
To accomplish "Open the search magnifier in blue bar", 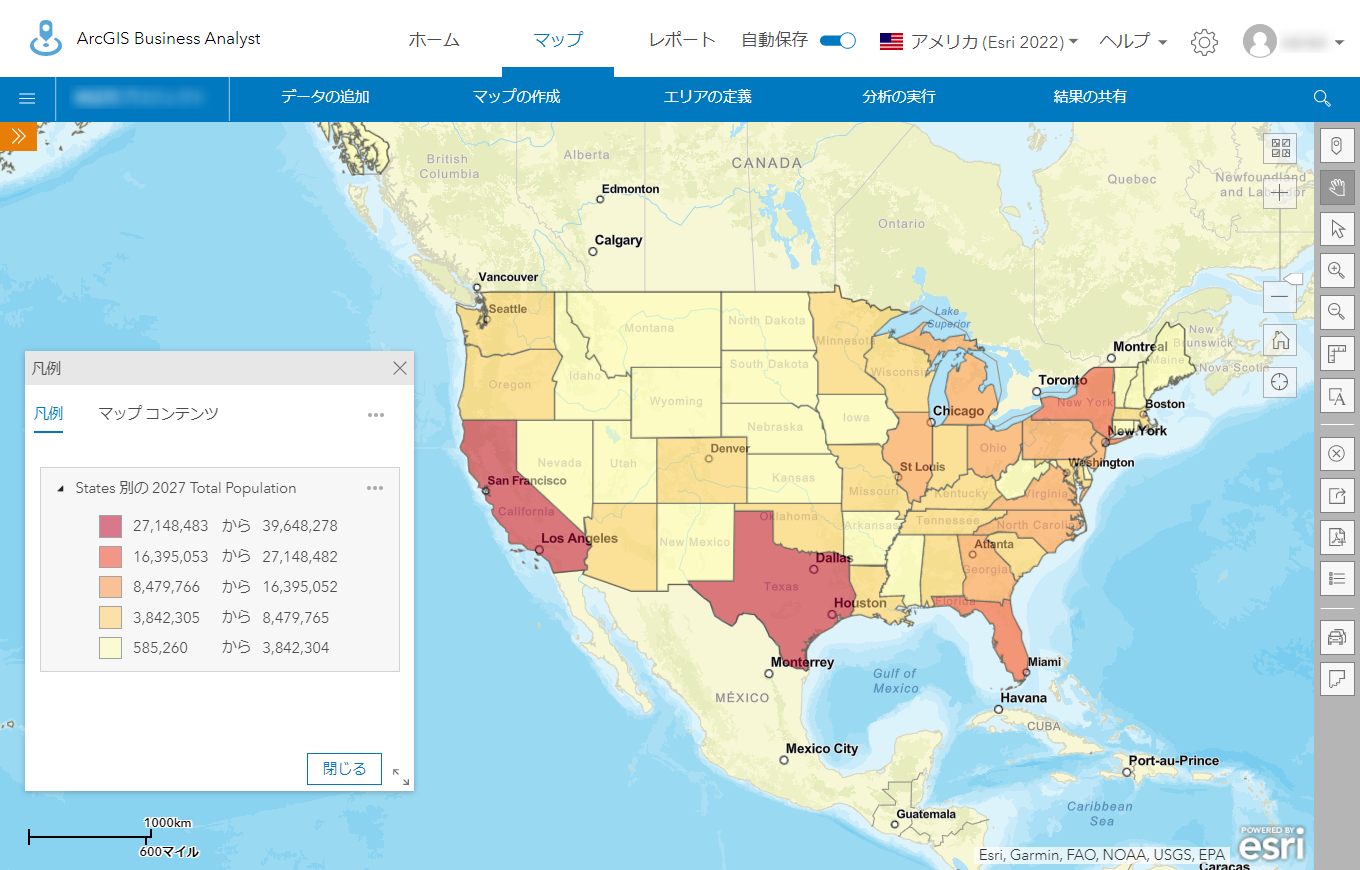I will coord(1322,98).
